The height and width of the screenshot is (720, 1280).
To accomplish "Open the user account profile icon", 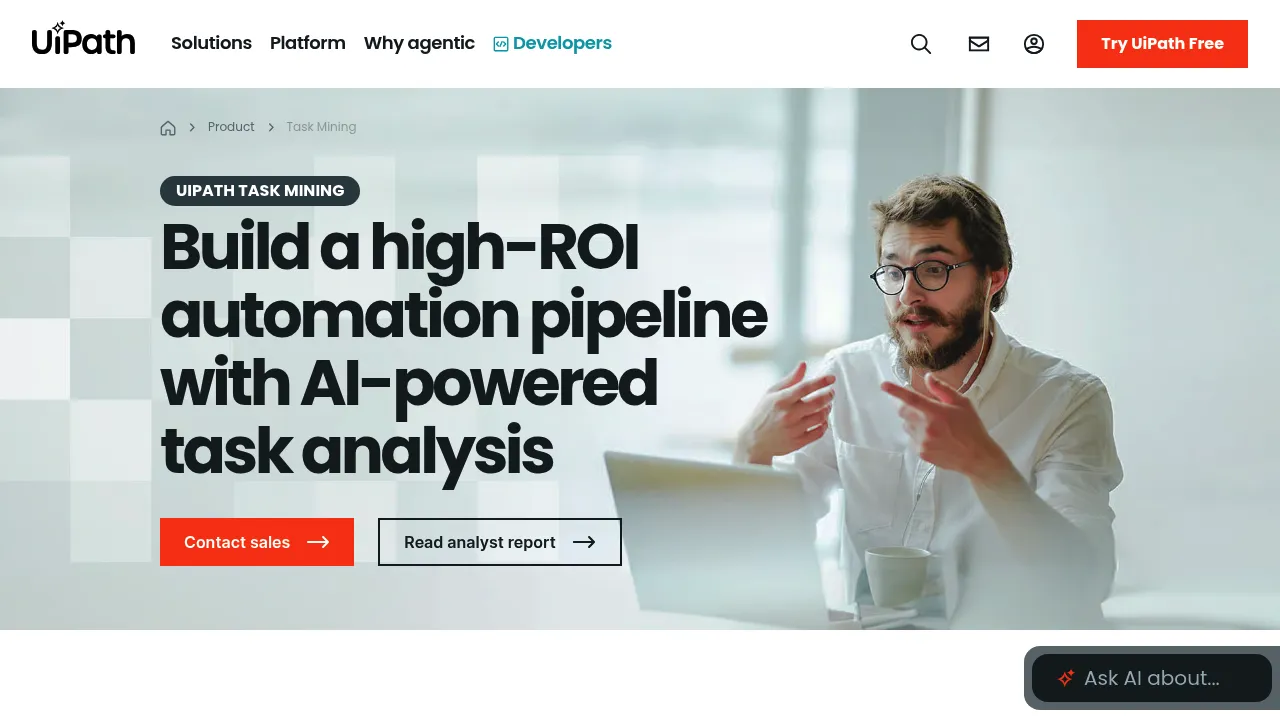I will point(1034,44).
